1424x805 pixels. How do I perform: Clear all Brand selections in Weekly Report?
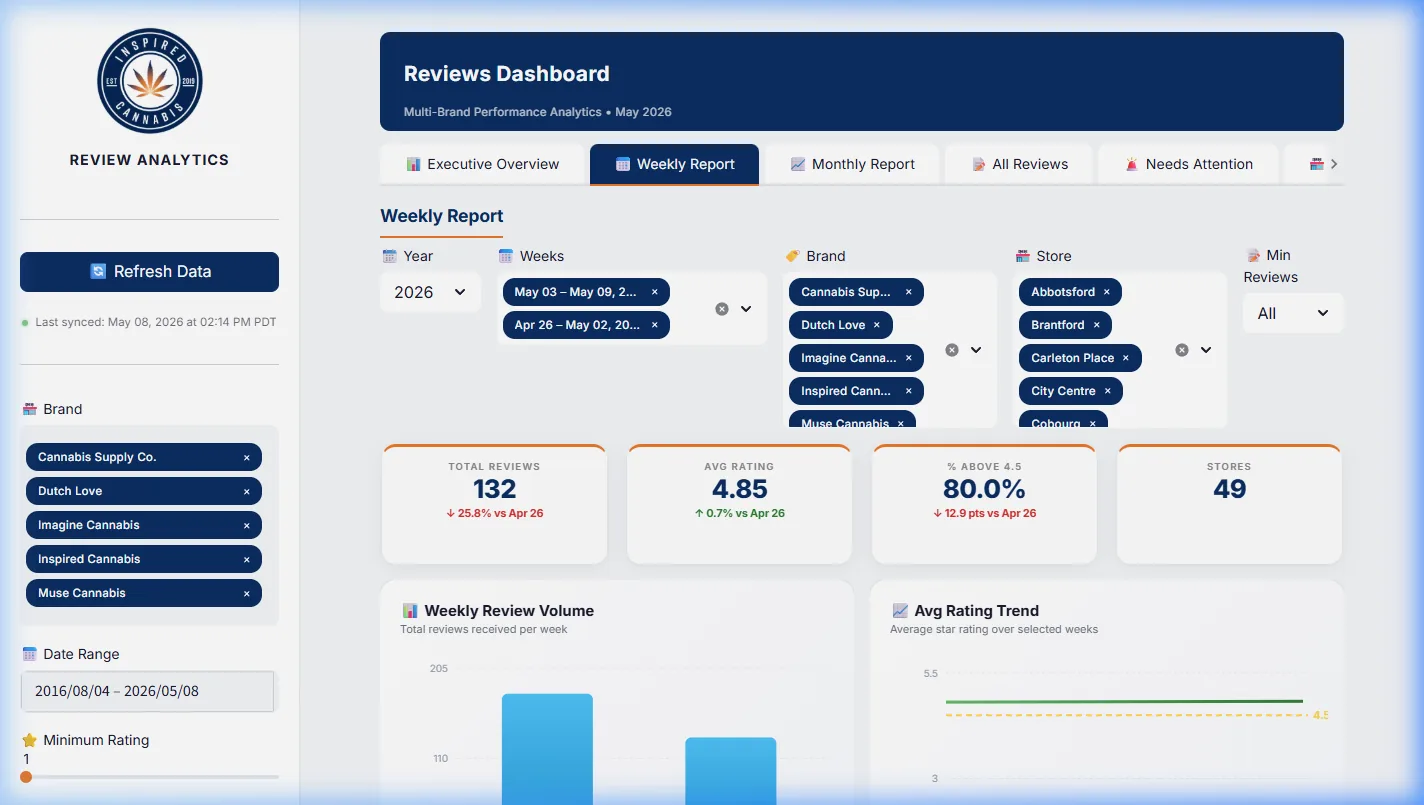[x=952, y=350]
